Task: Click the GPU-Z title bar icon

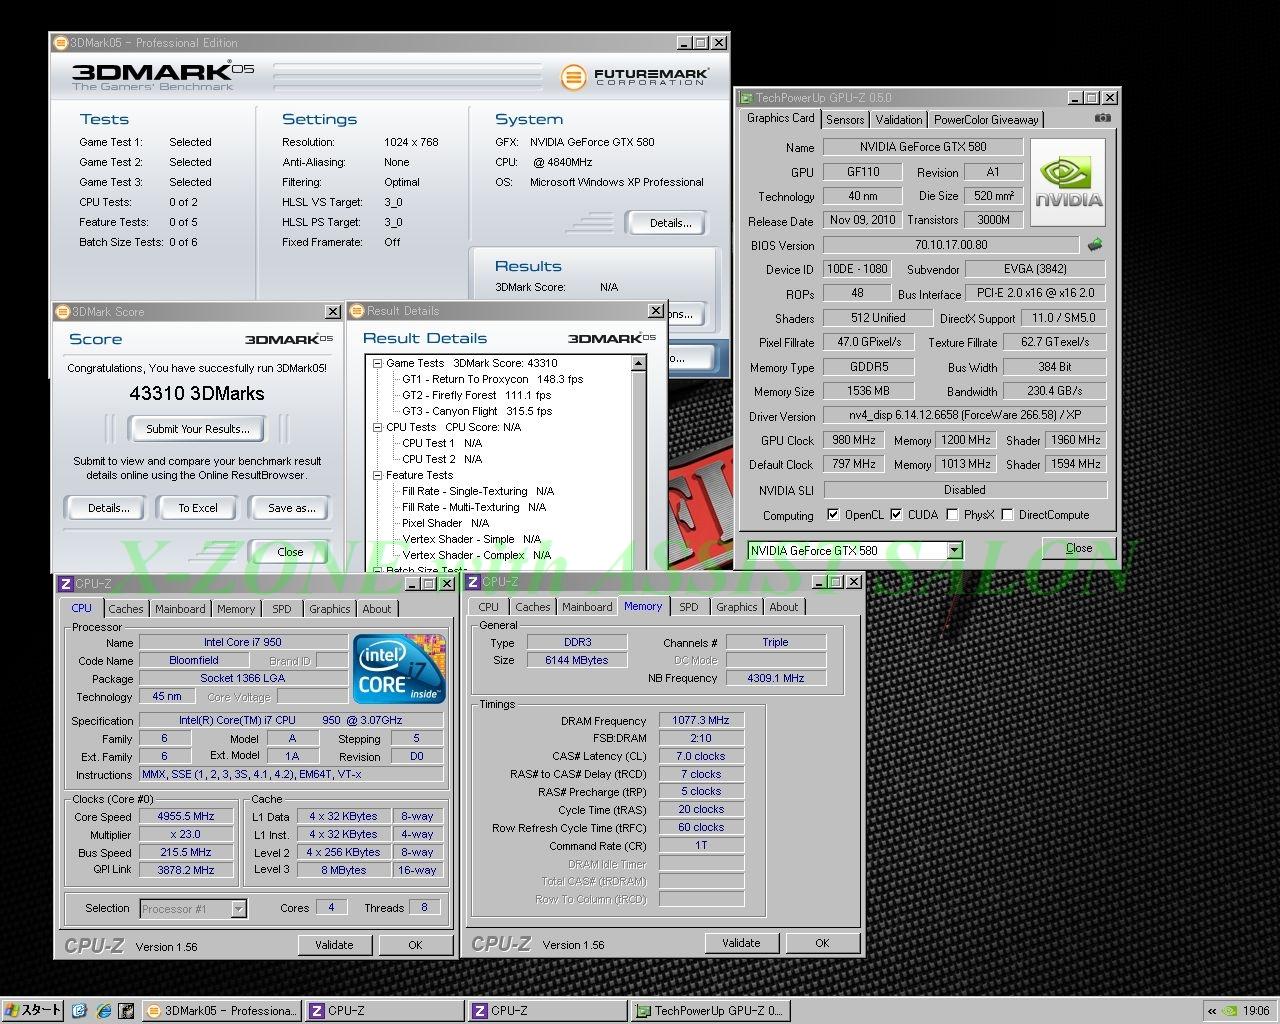Action: pyautogui.click(x=746, y=98)
